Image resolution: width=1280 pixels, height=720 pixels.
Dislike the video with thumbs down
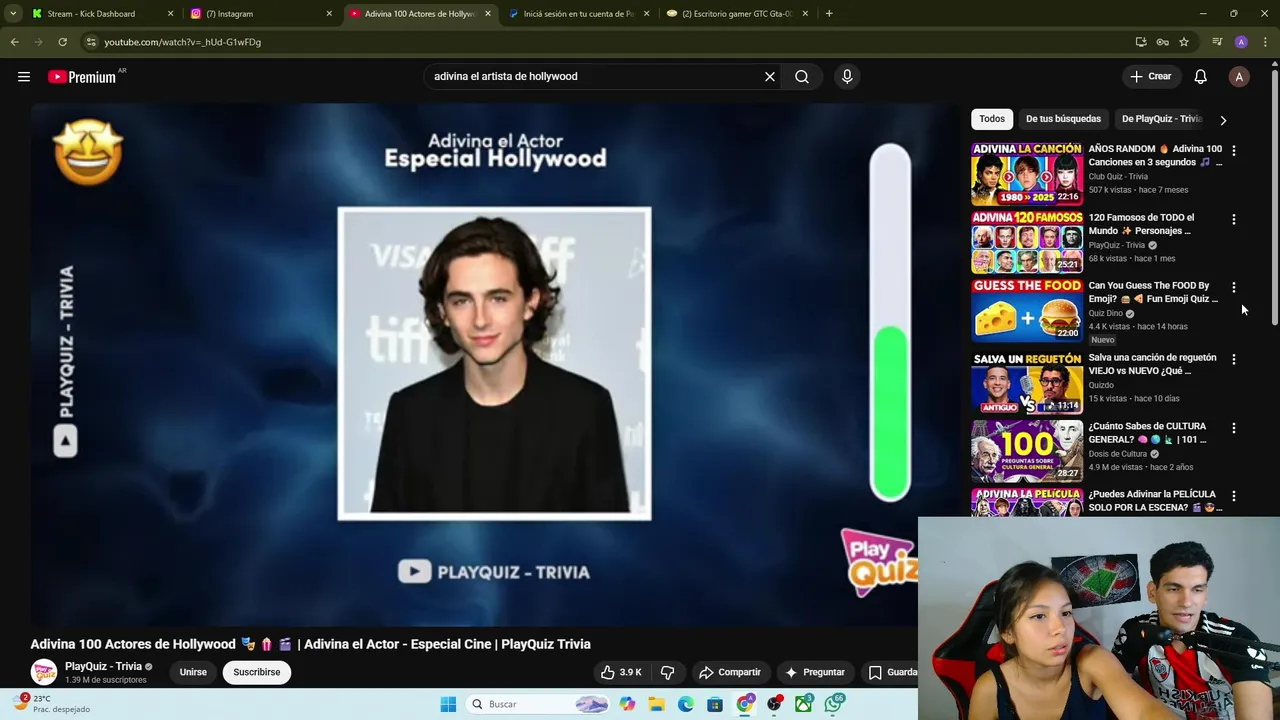pyautogui.click(x=667, y=672)
